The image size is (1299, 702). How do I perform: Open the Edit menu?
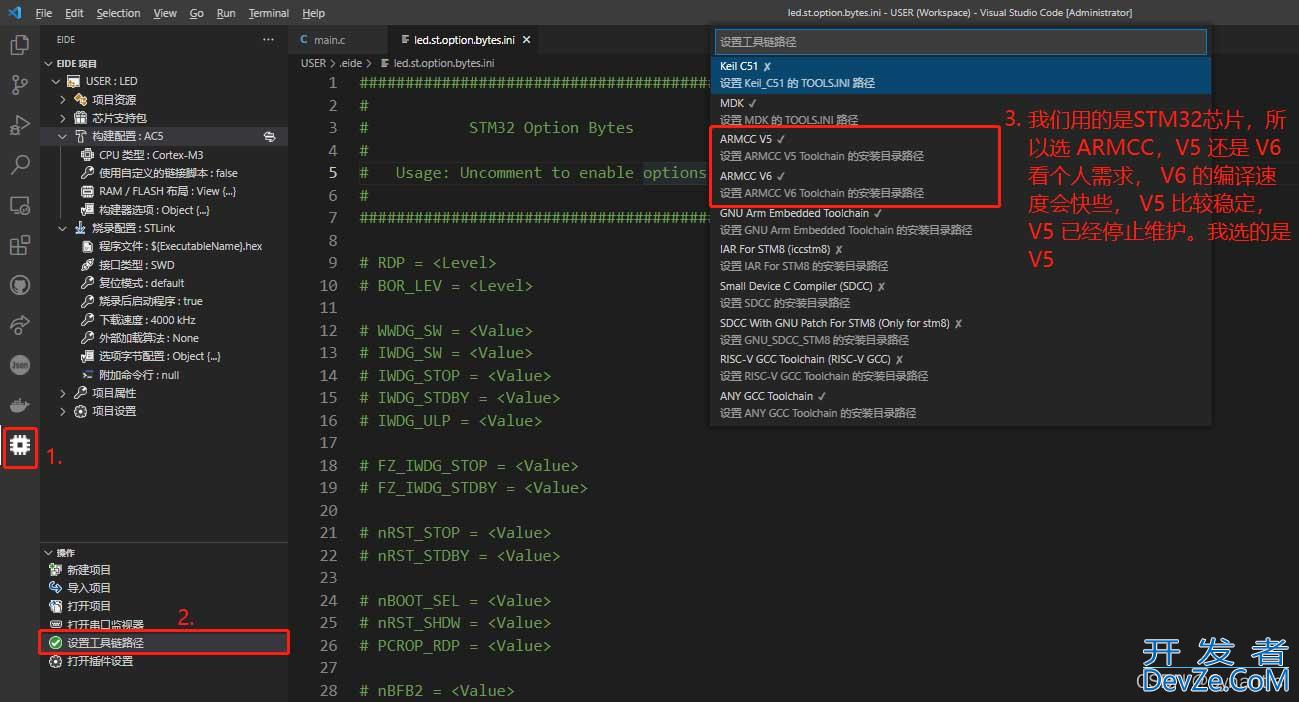74,13
